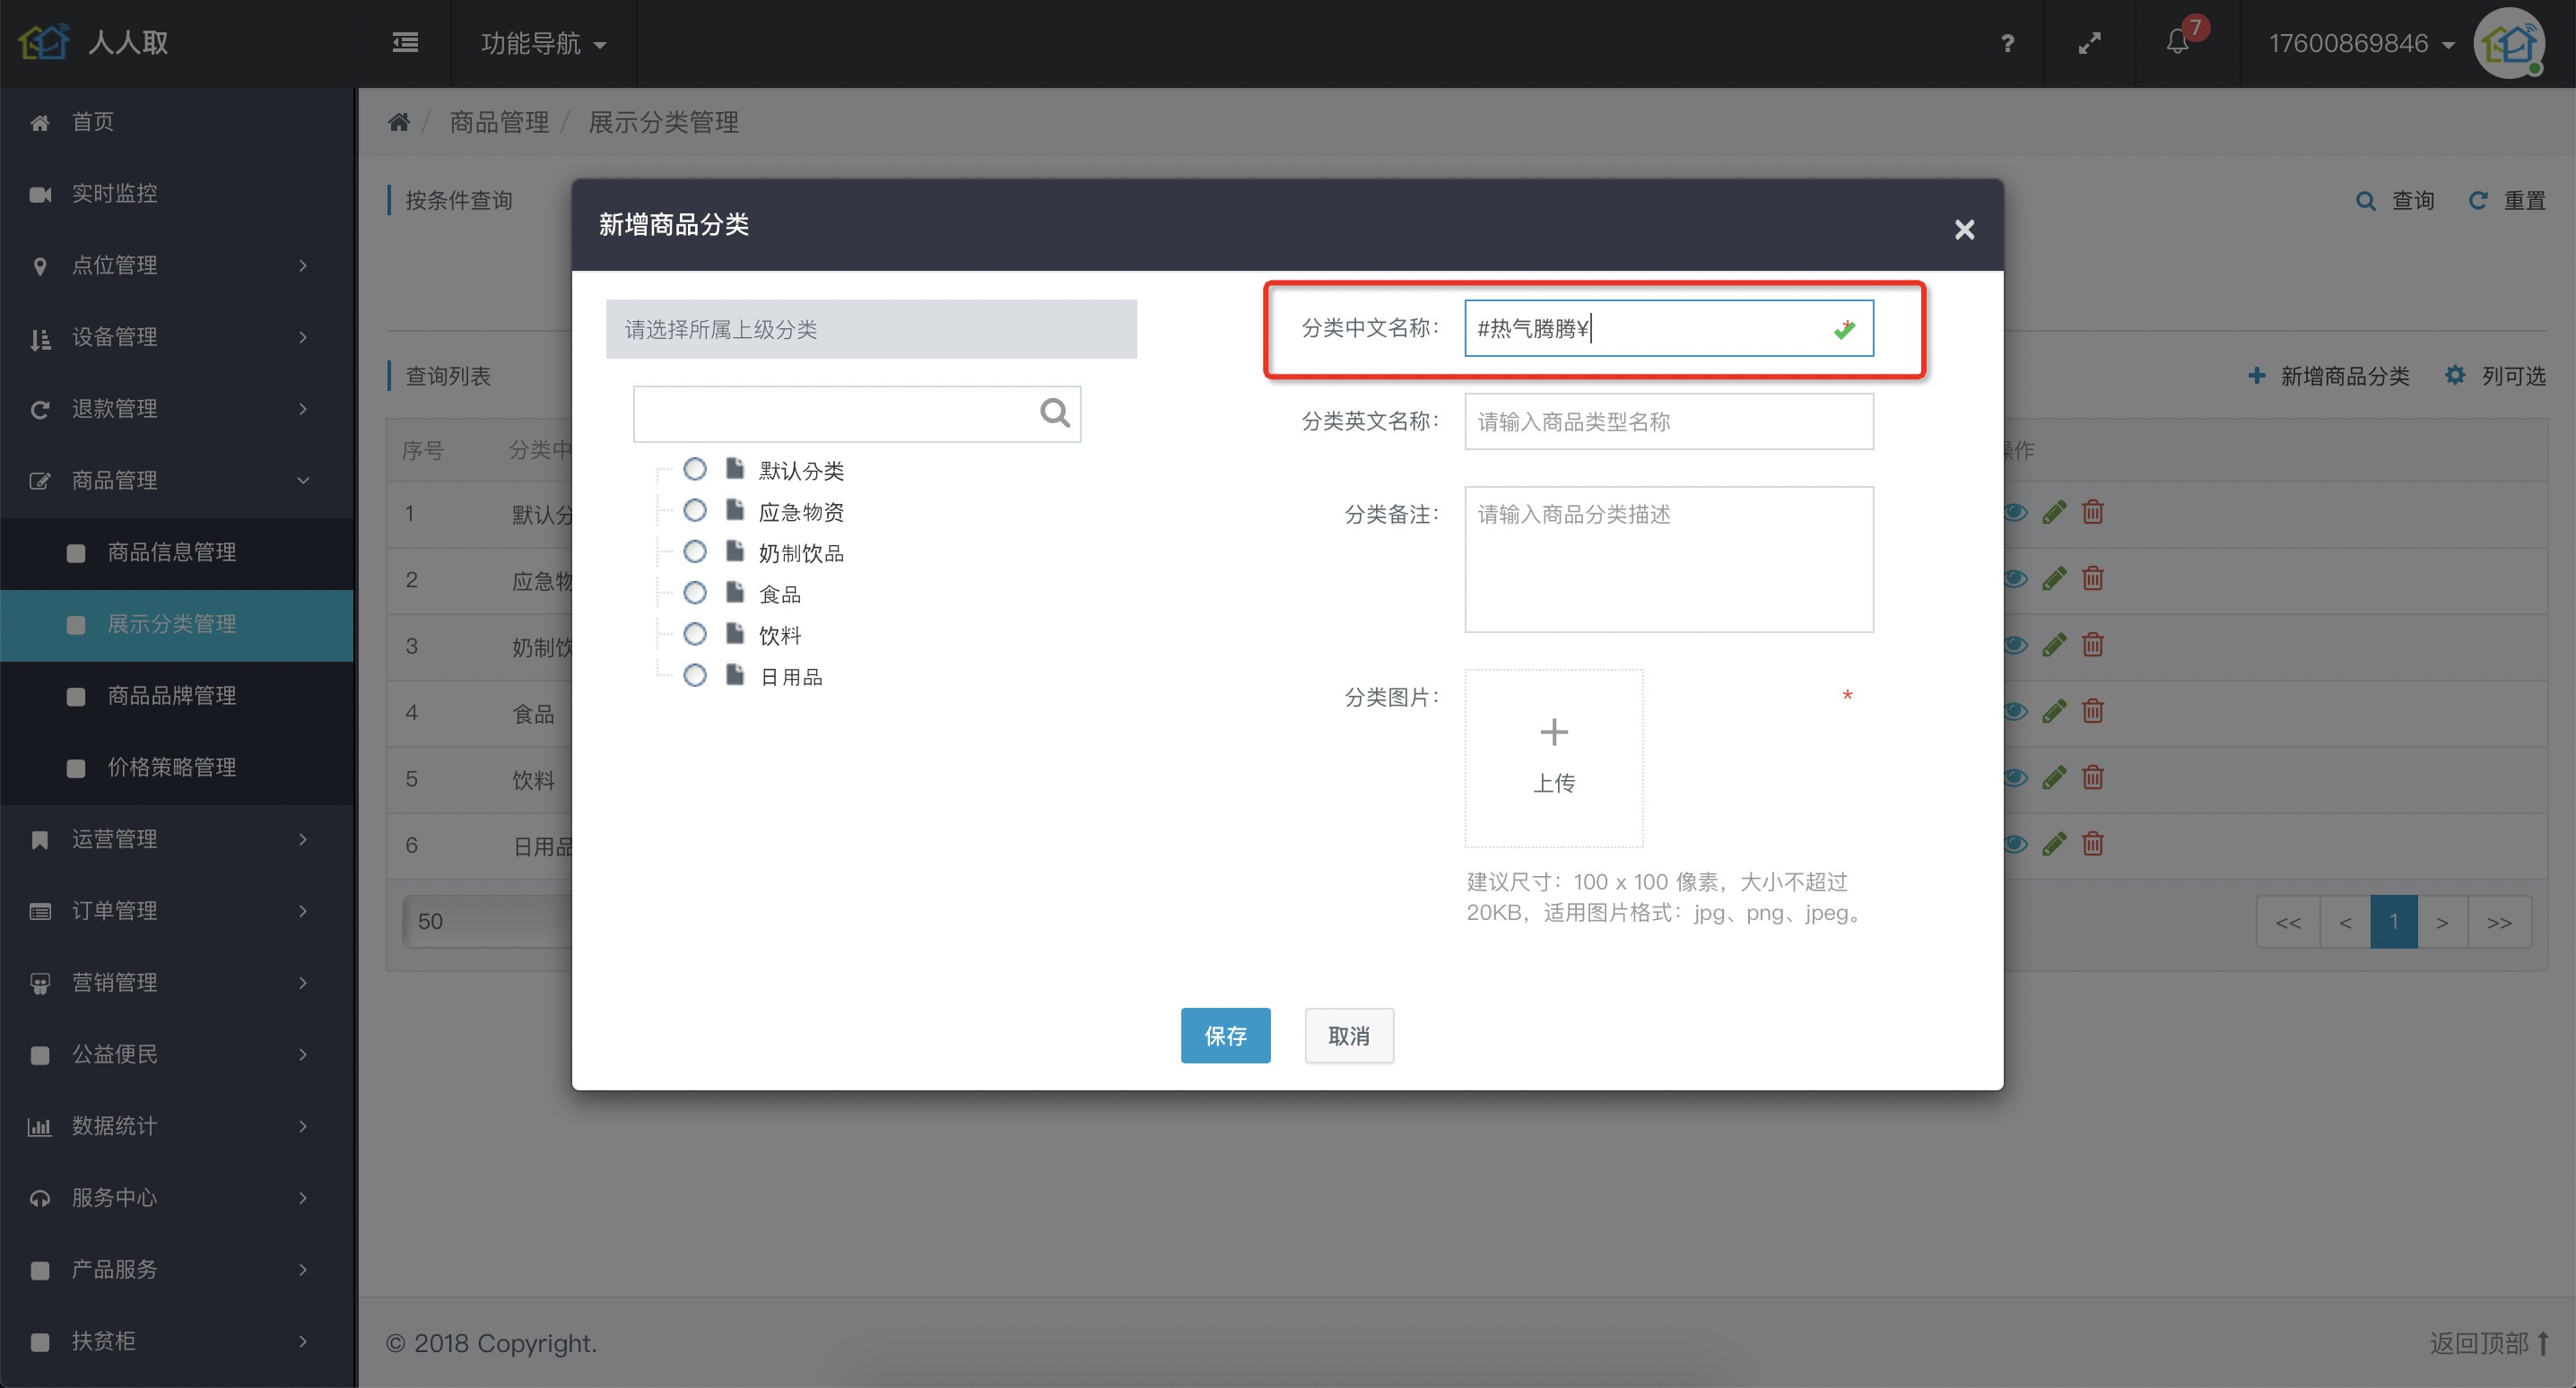Open notifications bell with badge 7

pyautogui.click(x=2178, y=42)
